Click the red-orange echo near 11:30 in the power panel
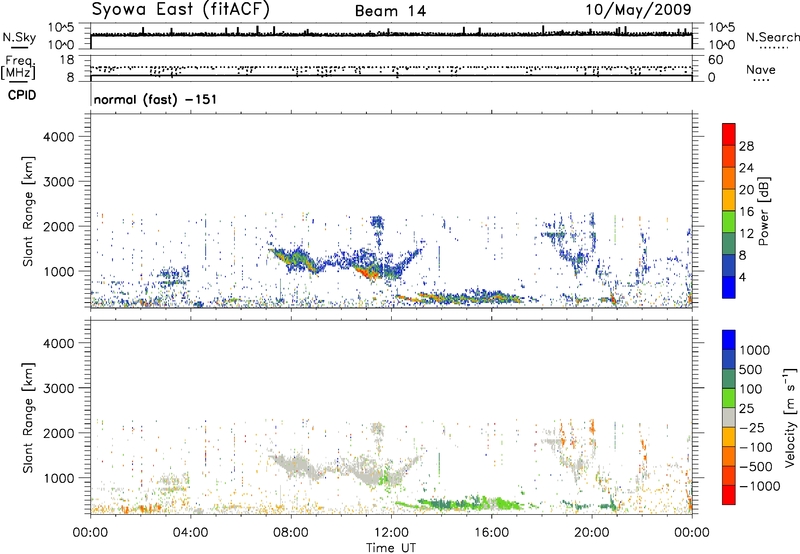The height and width of the screenshot is (554, 800). tap(368, 272)
